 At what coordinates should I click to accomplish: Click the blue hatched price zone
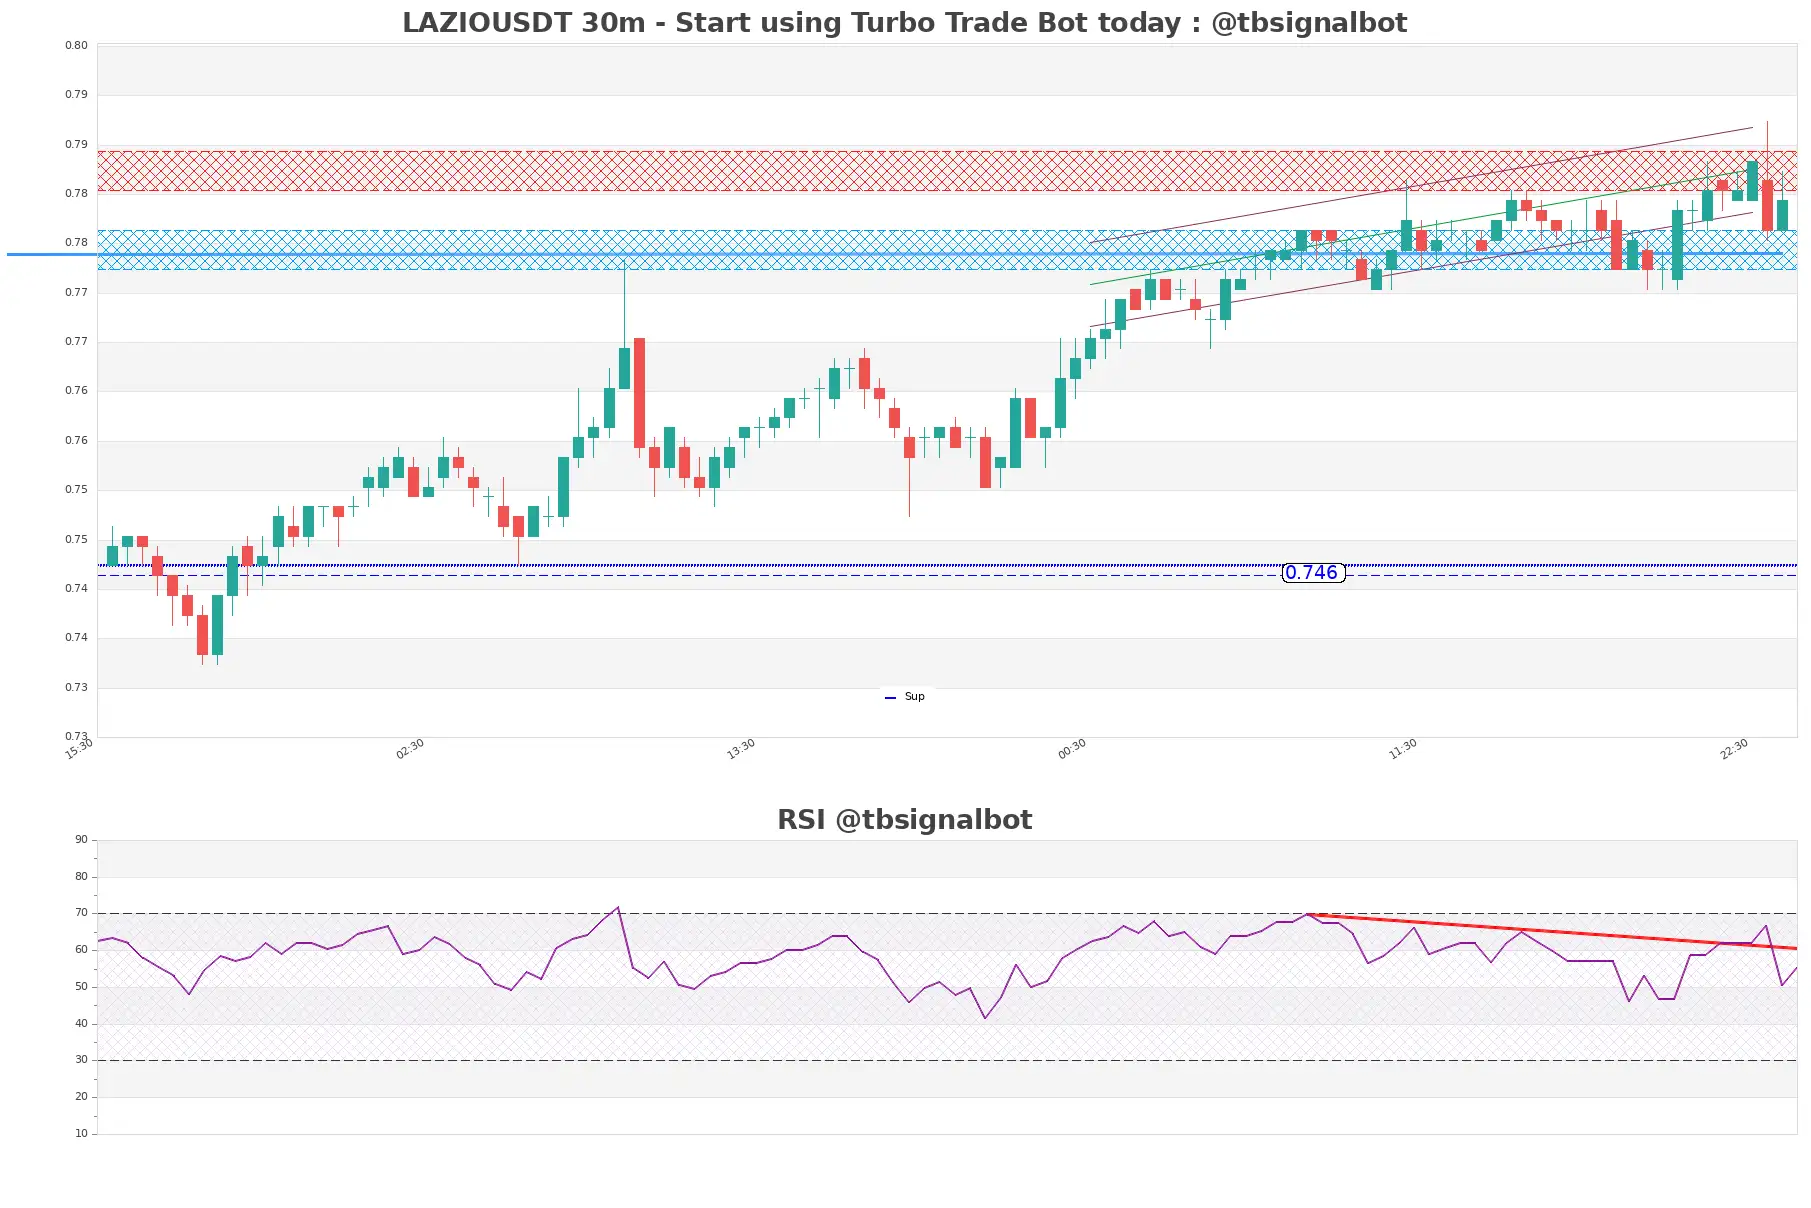coord(947,250)
